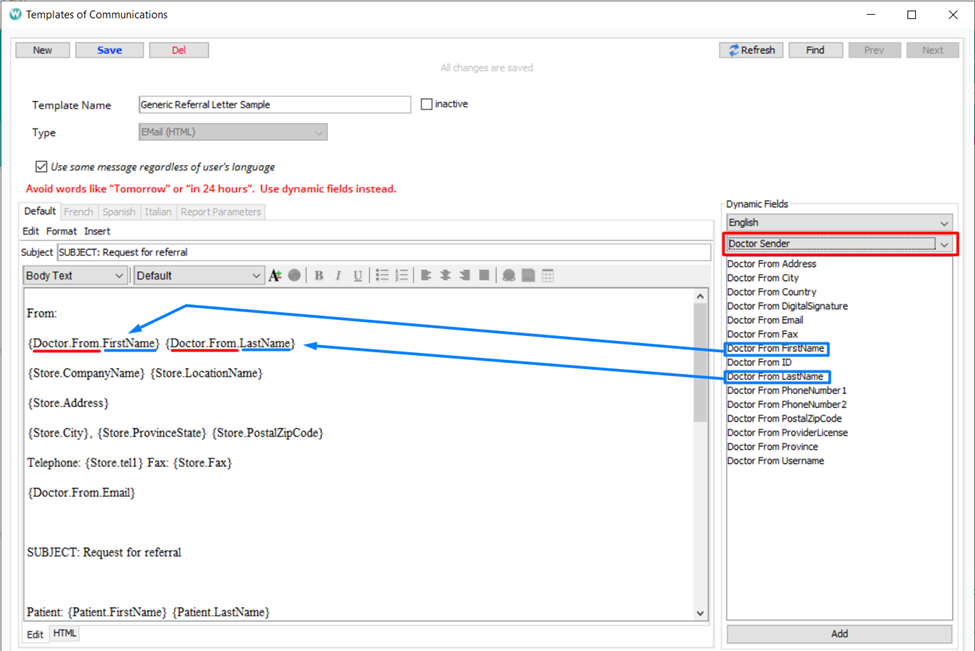This screenshot has height=651, width=975.
Task: Apply underline formatting
Action: coord(358,275)
